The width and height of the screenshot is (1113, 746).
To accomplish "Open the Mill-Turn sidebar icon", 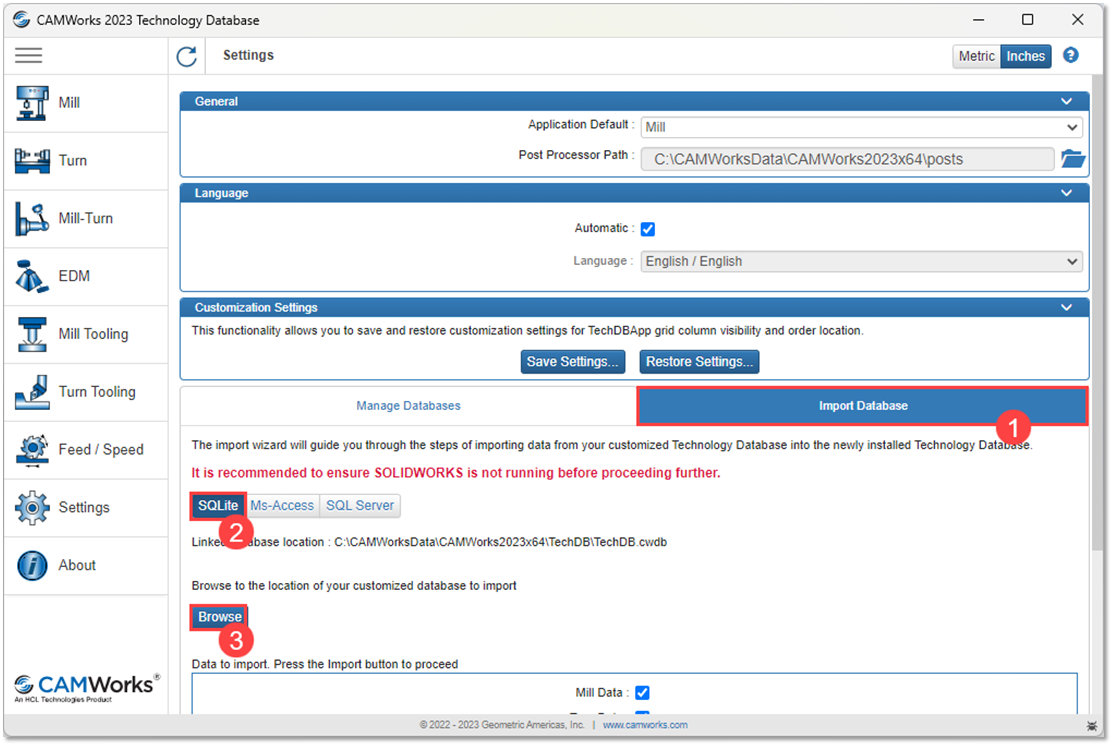I will pos(32,219).
